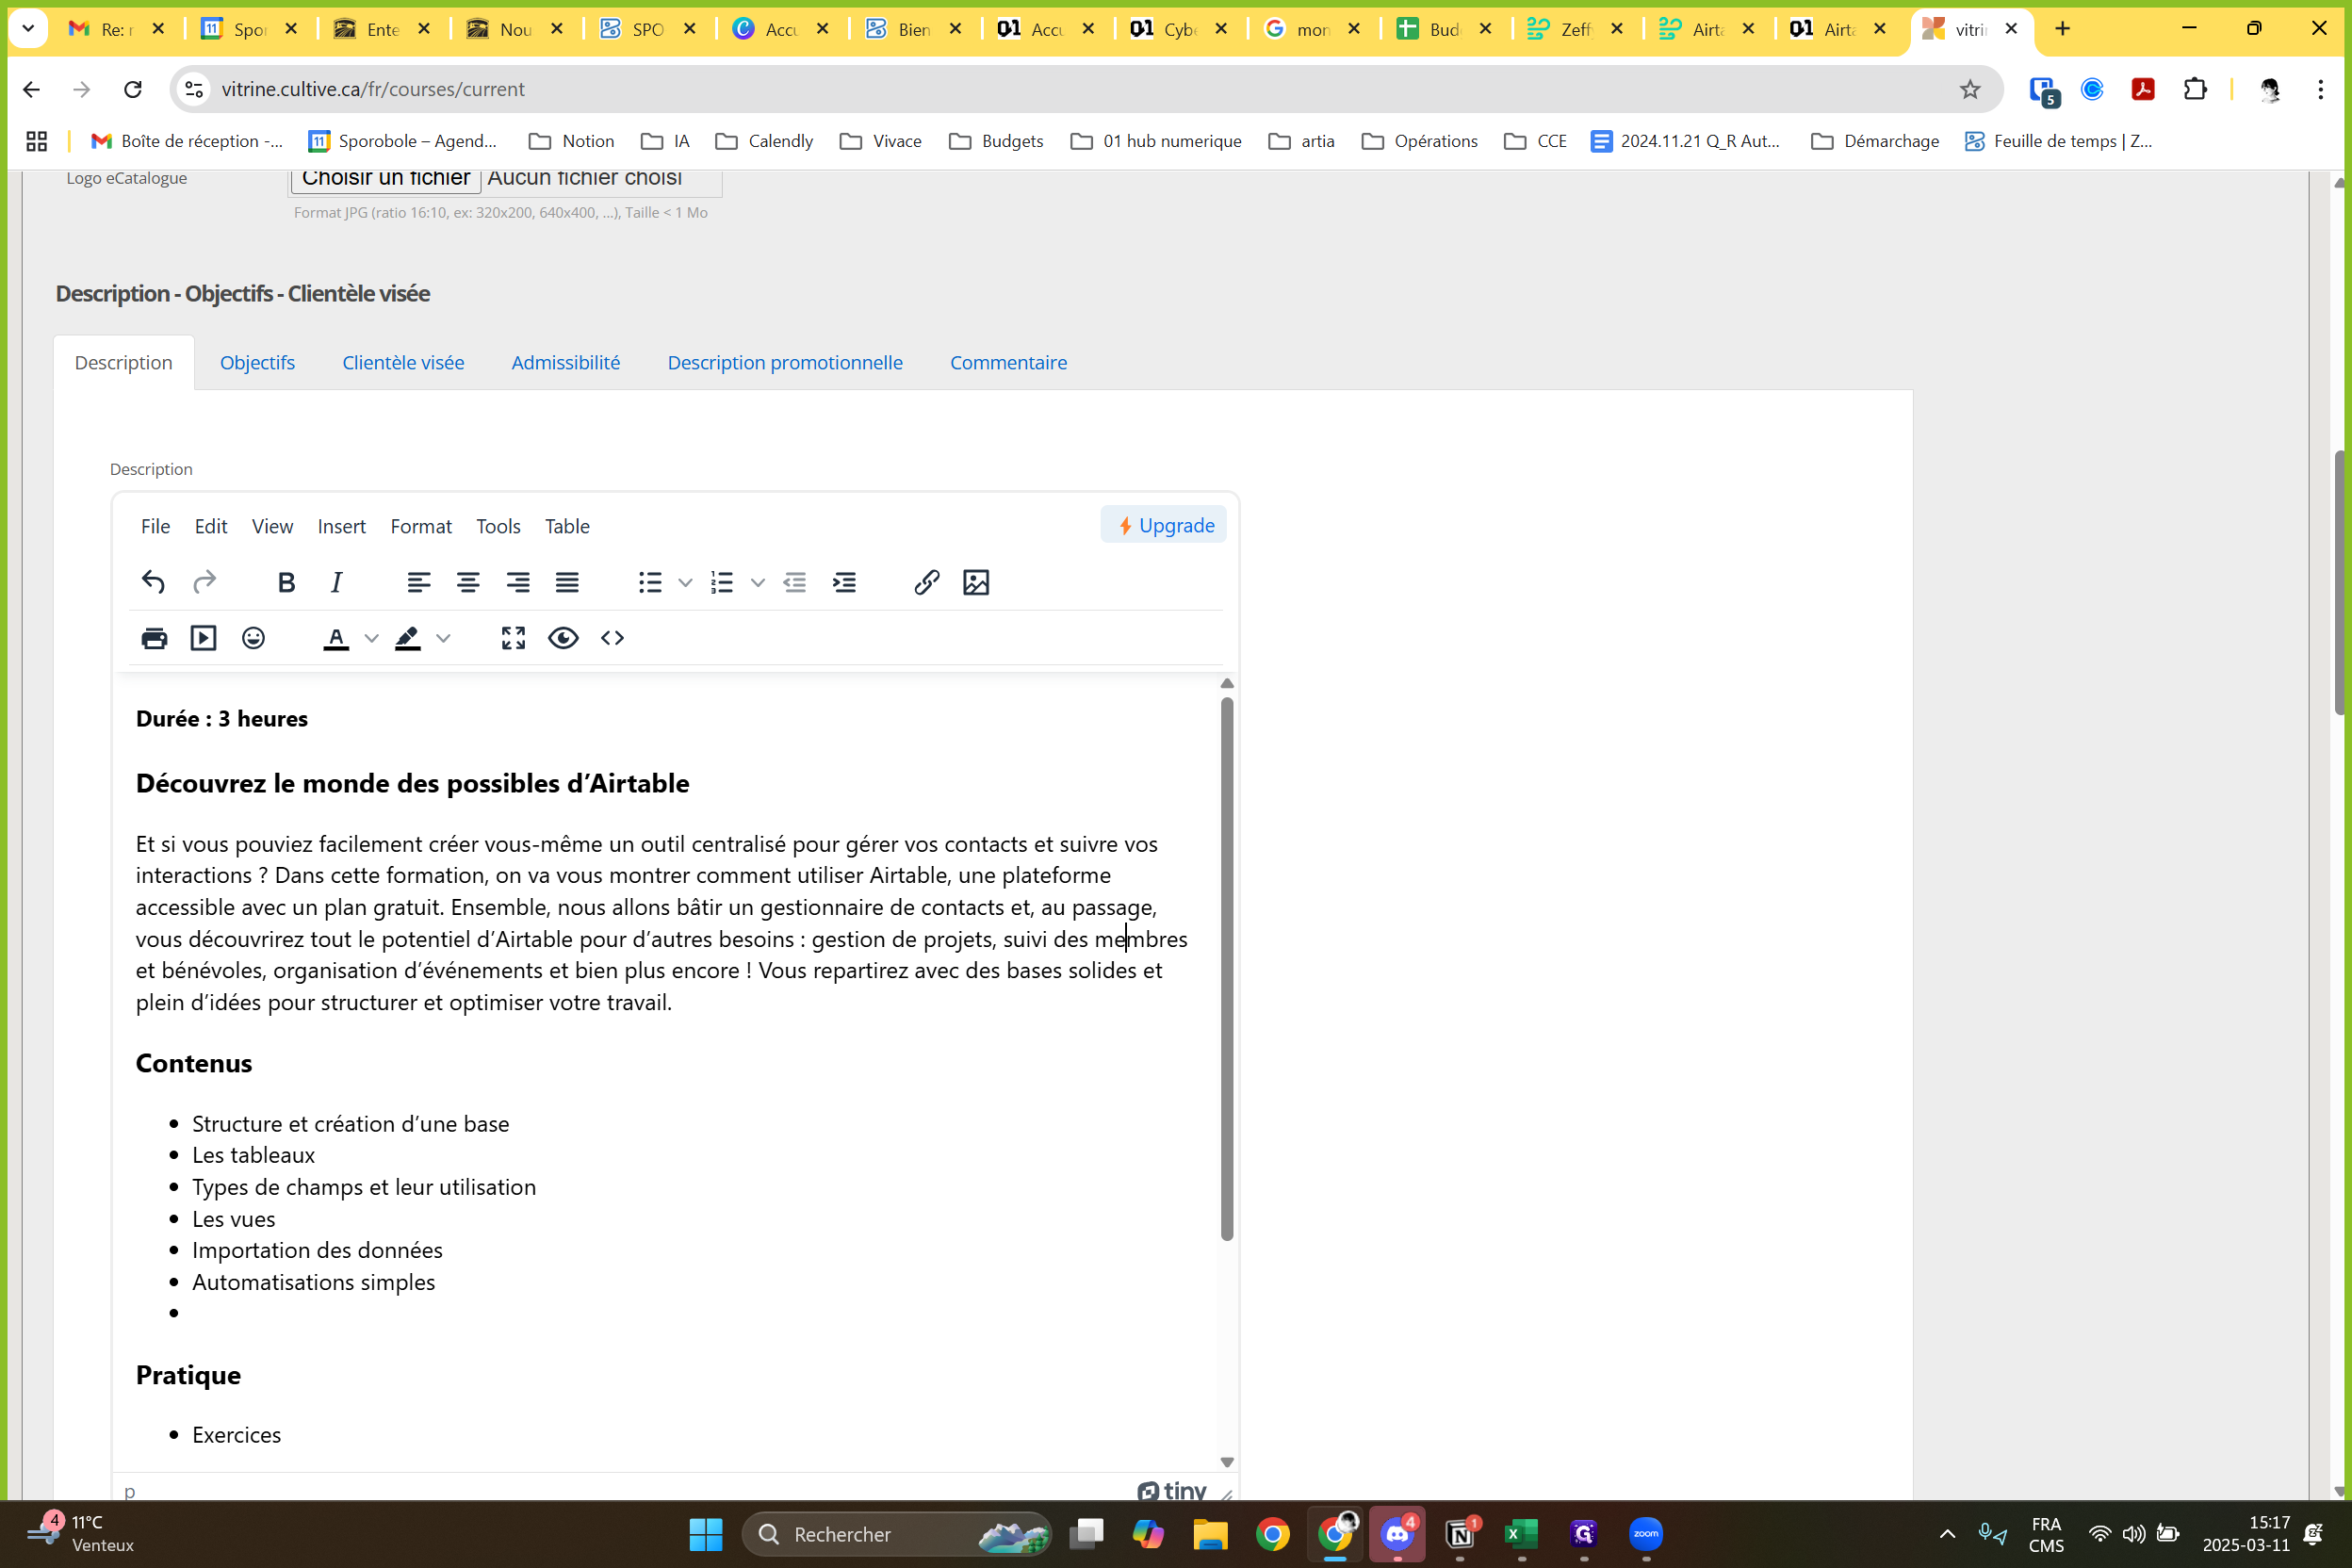Apply justify text alignment
Screen dimensions: 2352x1568
567,582
